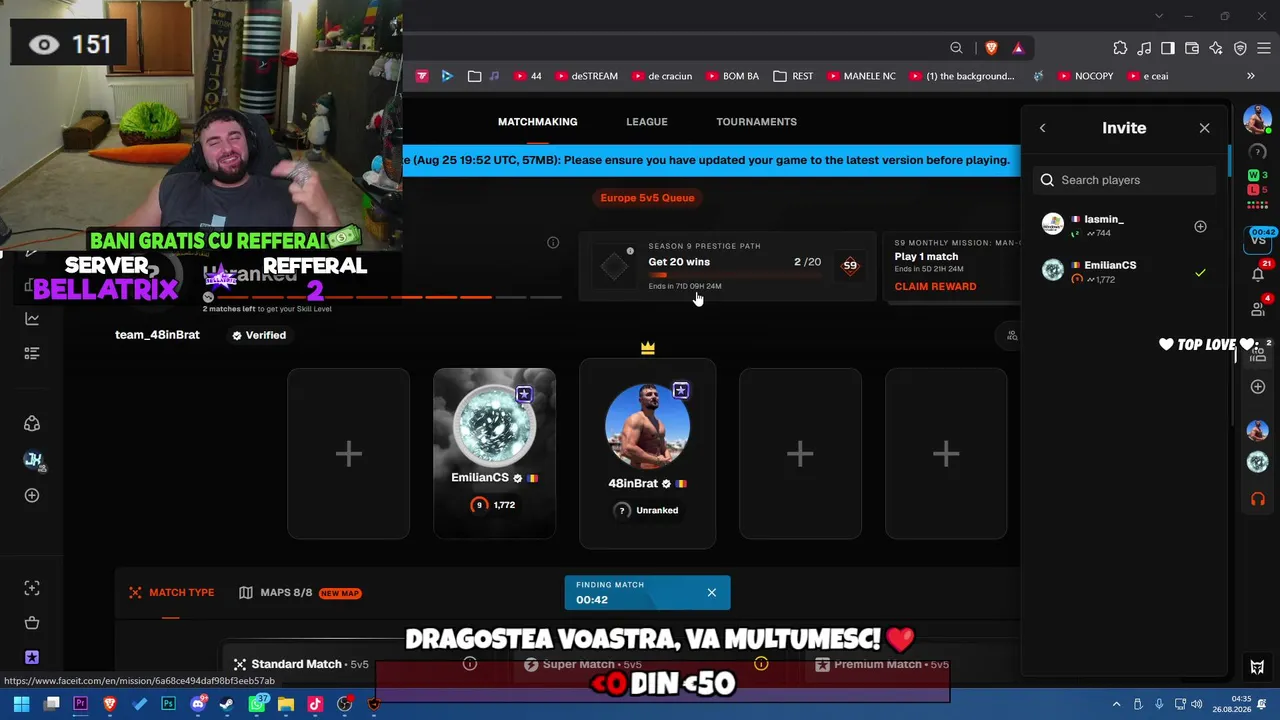Open the browser extensions puzzle icon

click(1120, 48)
